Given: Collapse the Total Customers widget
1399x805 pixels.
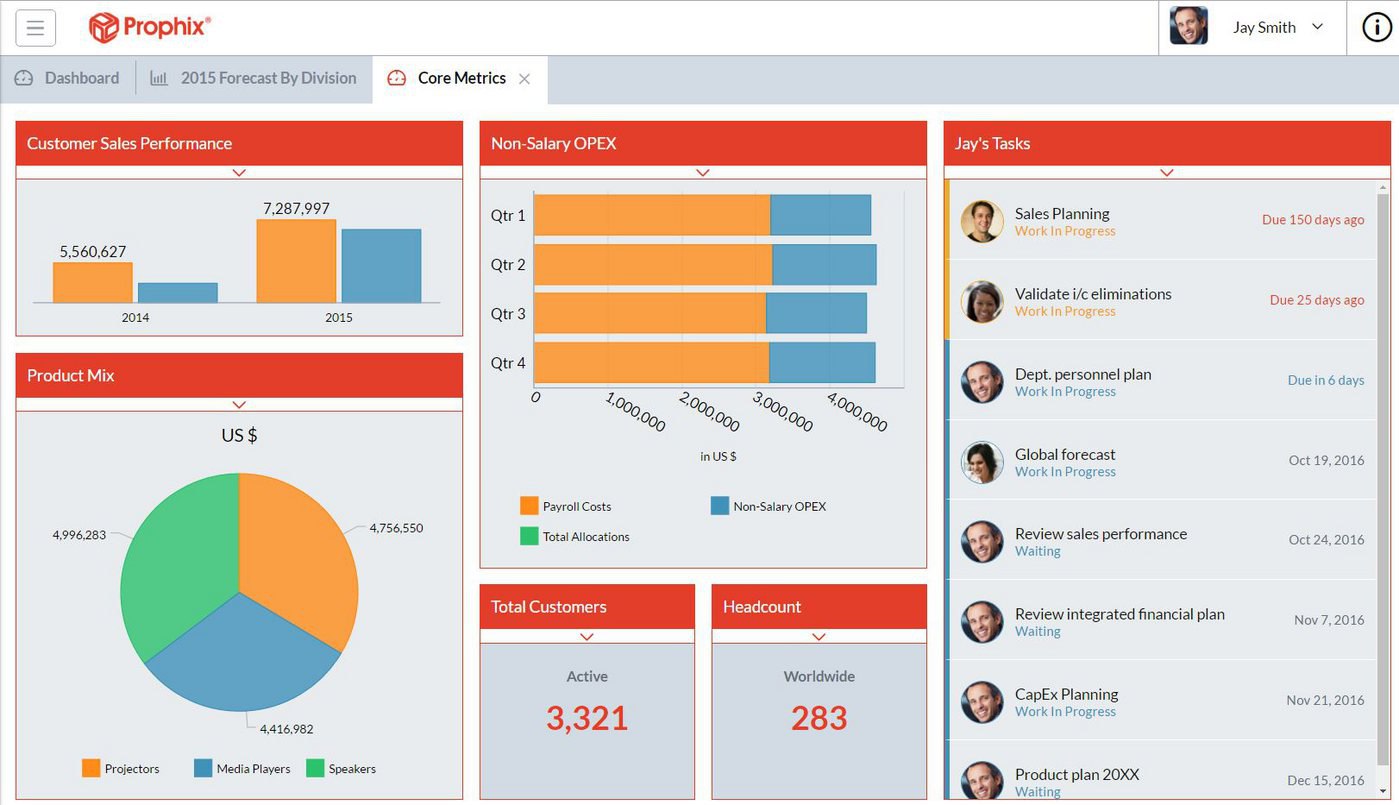Looking at the screenshot, I should [x=586, y=634].
